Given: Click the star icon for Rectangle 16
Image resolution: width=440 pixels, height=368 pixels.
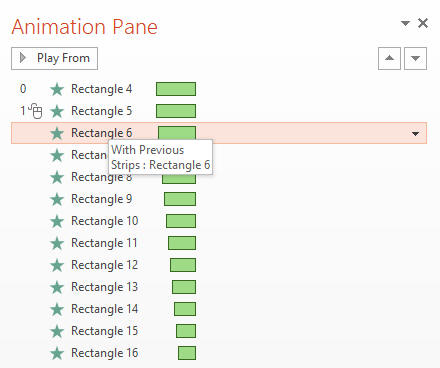Looking at the screenshot, I should point(57,353).
